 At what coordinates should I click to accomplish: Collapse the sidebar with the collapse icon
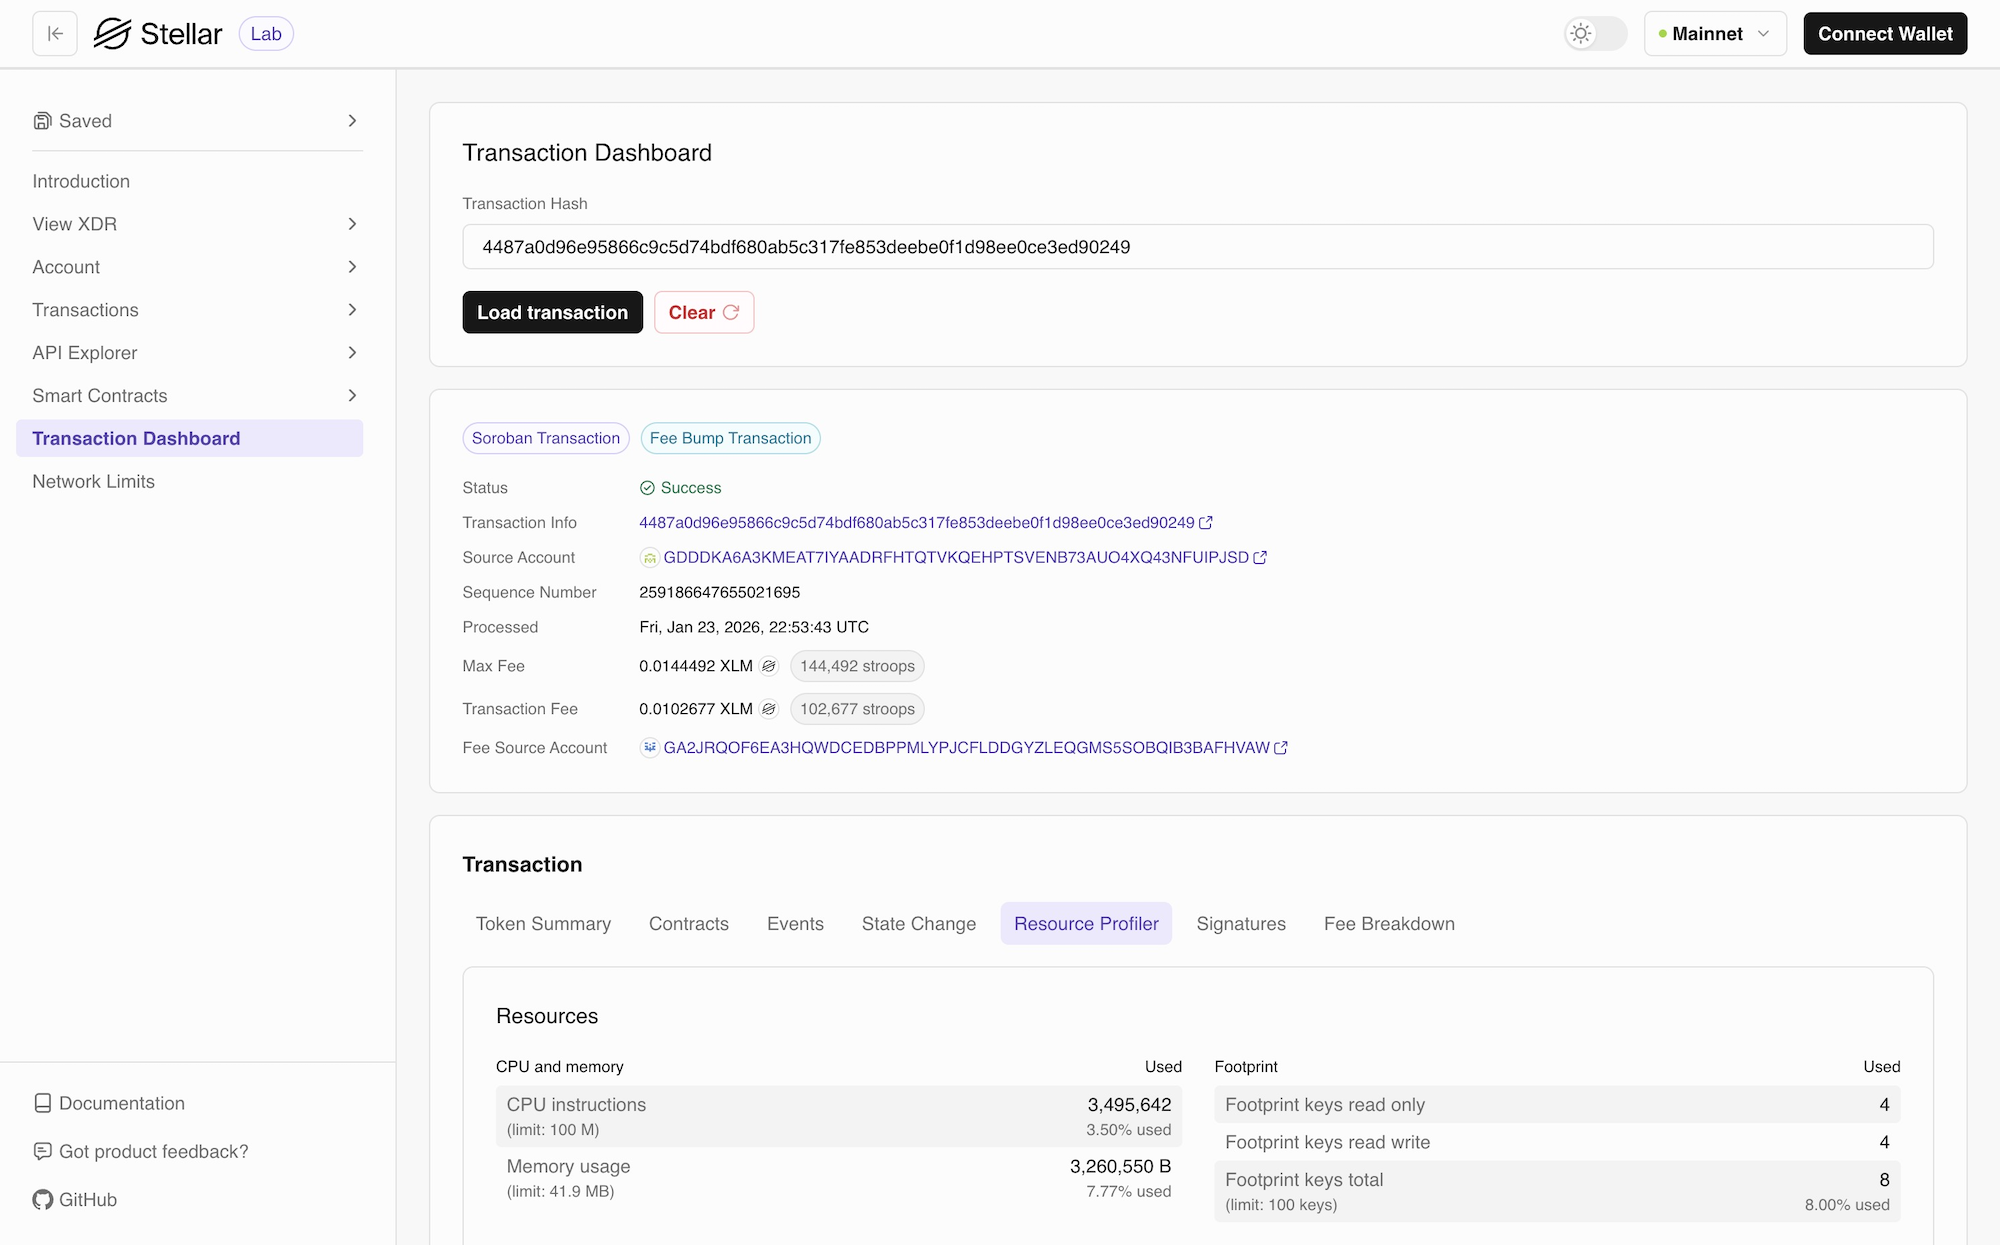55,33
